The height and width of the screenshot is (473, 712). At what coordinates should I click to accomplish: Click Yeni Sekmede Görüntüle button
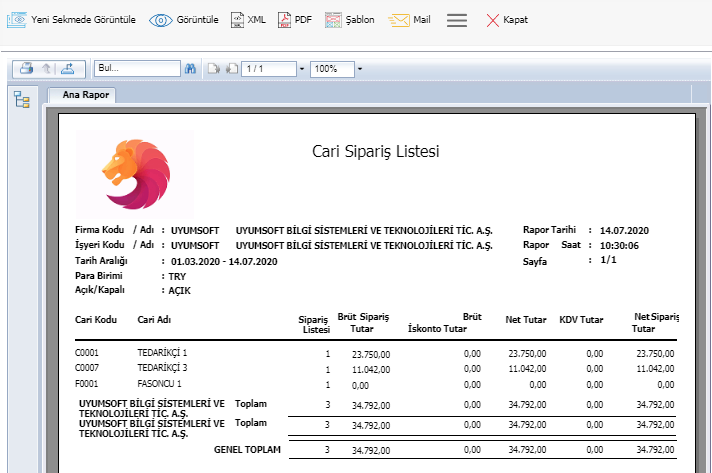(x=71, y=20)
